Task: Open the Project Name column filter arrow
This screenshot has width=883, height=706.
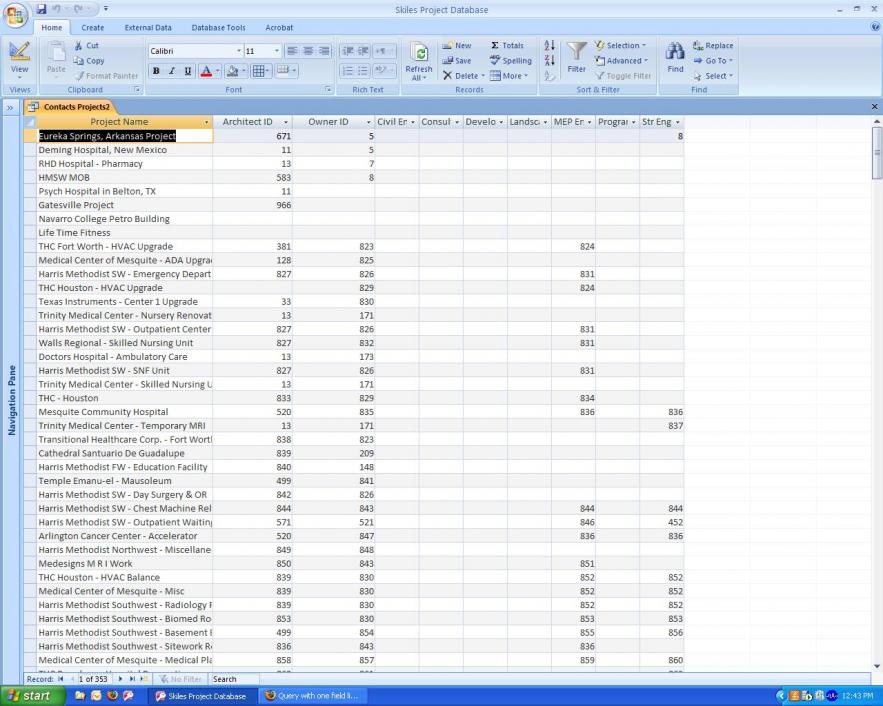Action: point(206,122)
